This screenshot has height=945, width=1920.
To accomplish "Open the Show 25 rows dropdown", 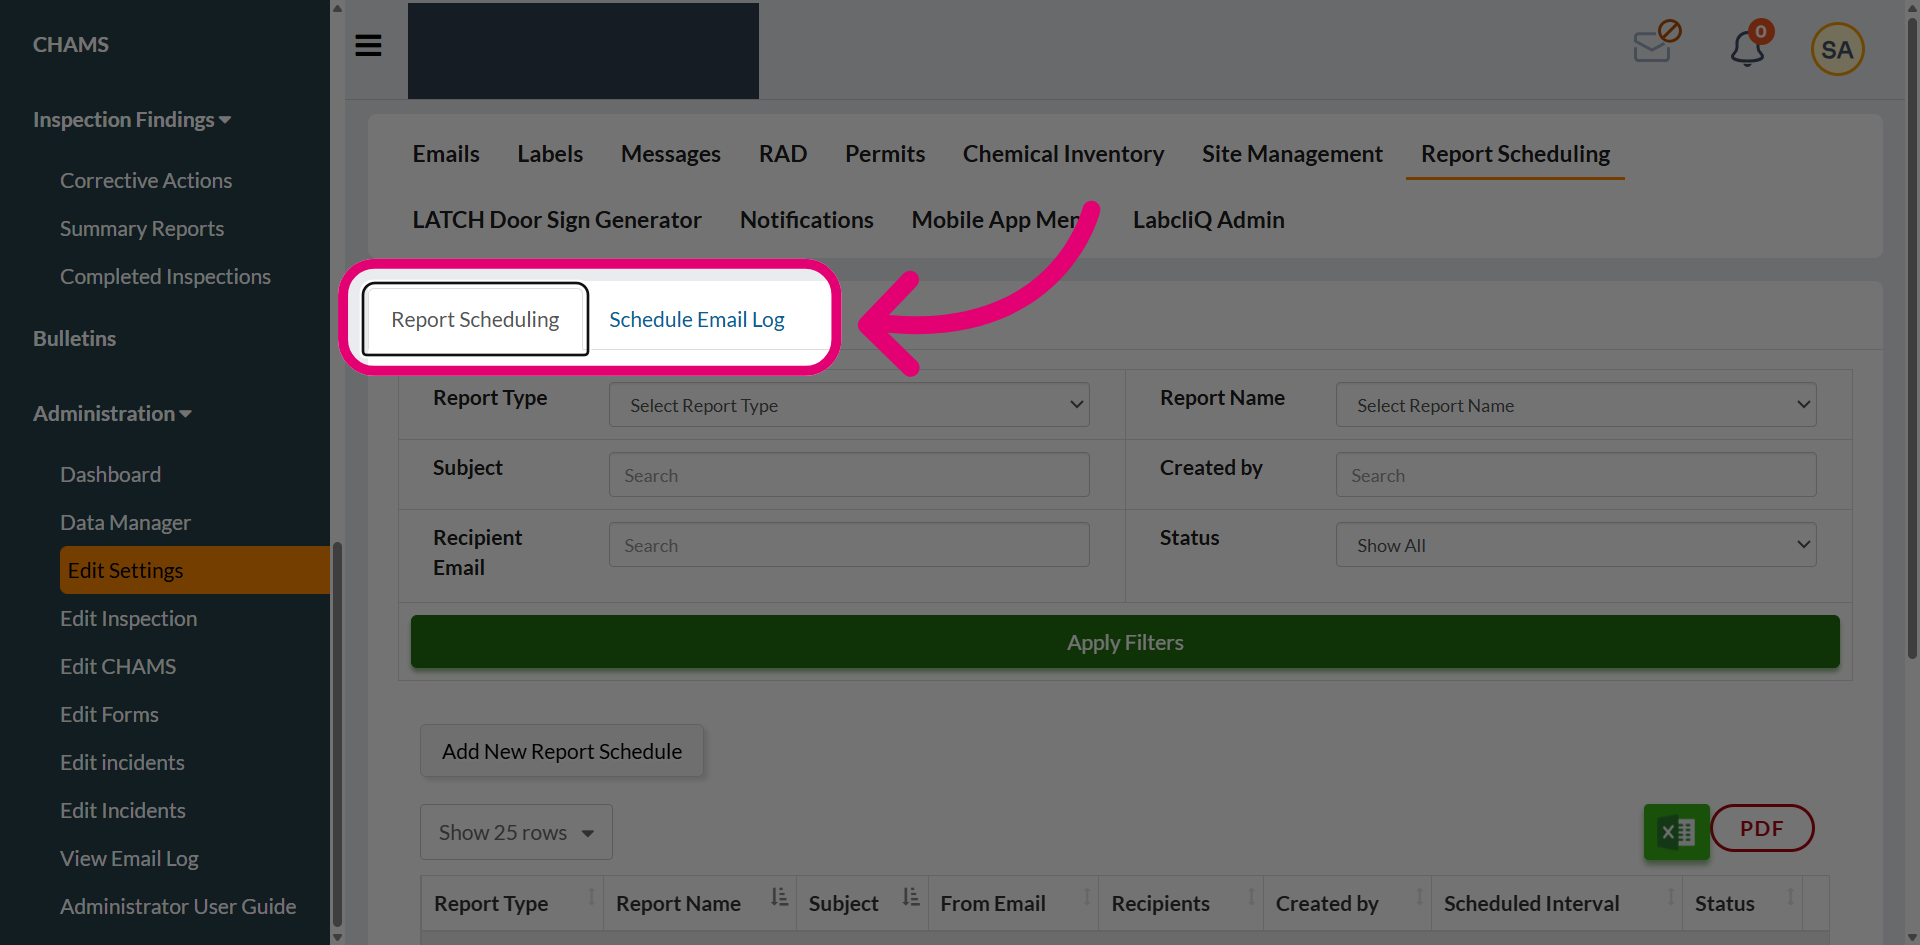I will pyautogui.click(x=516, y=832).
